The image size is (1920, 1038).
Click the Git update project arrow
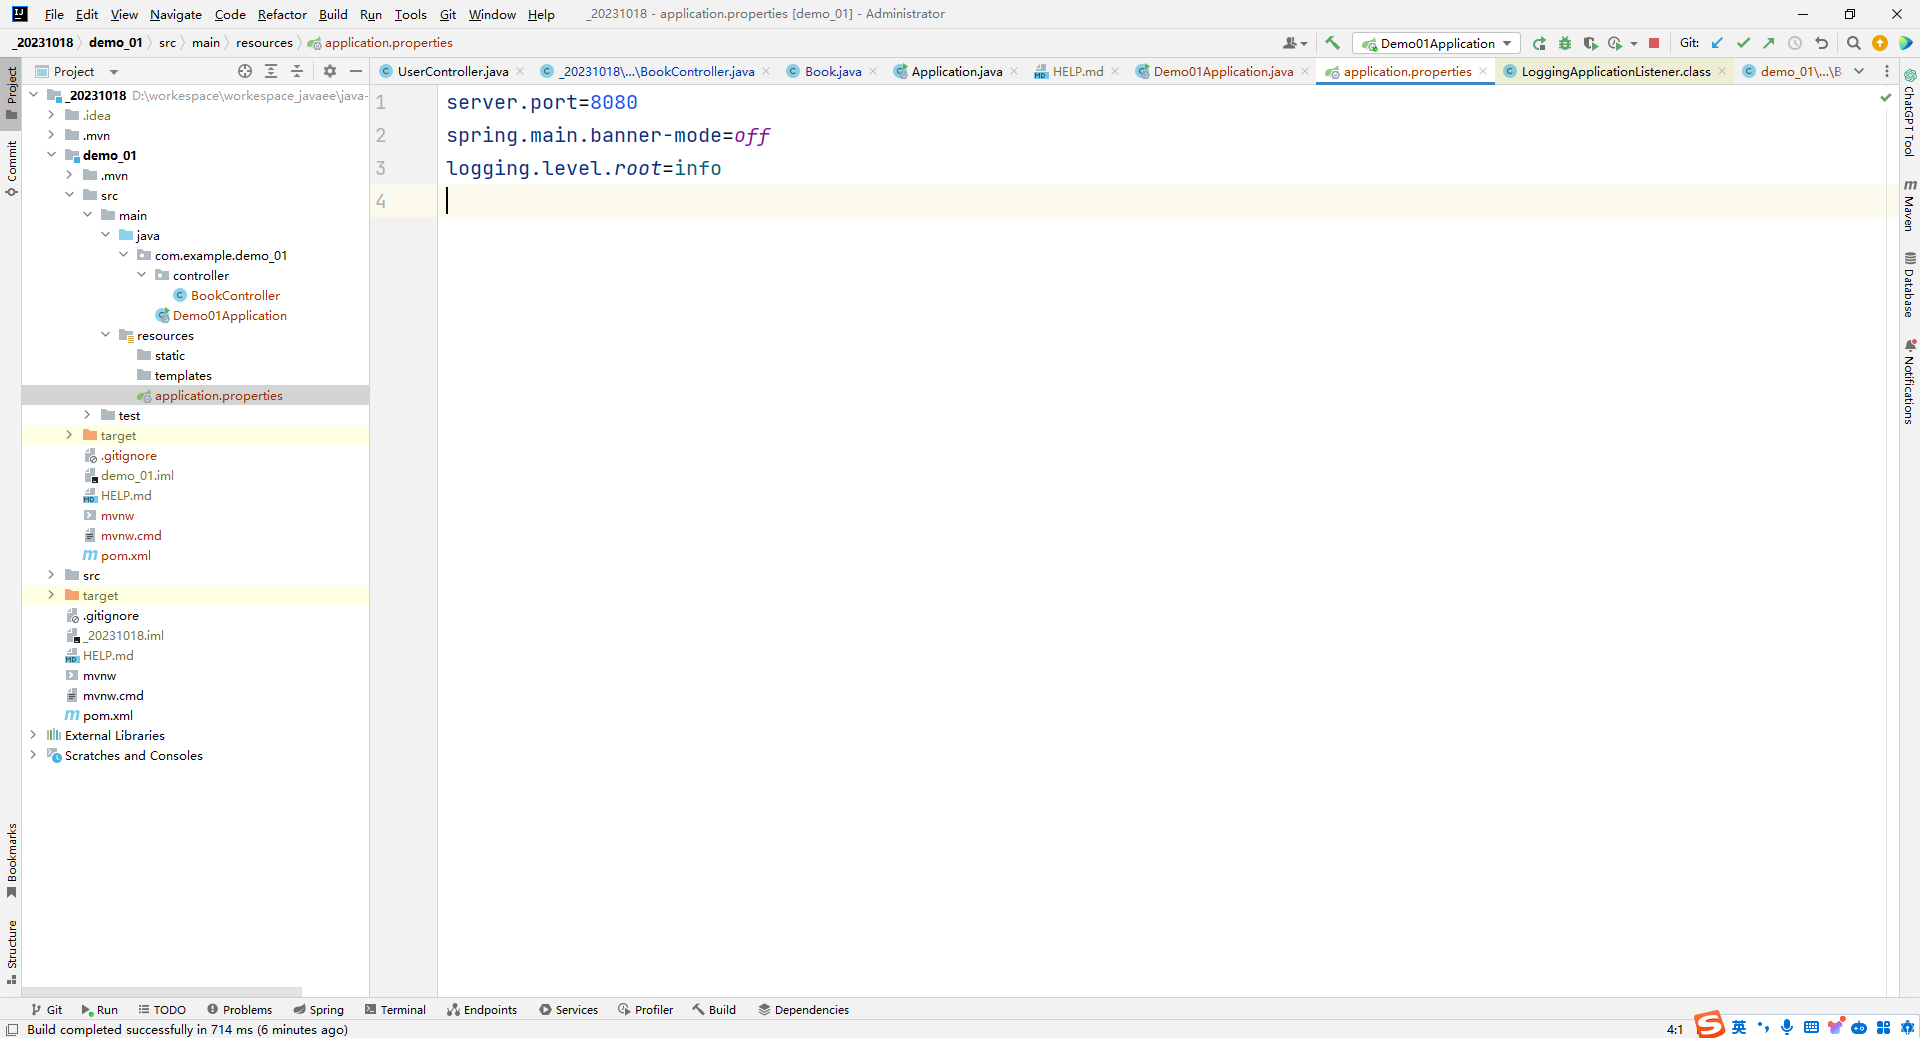click(1717, 43)
